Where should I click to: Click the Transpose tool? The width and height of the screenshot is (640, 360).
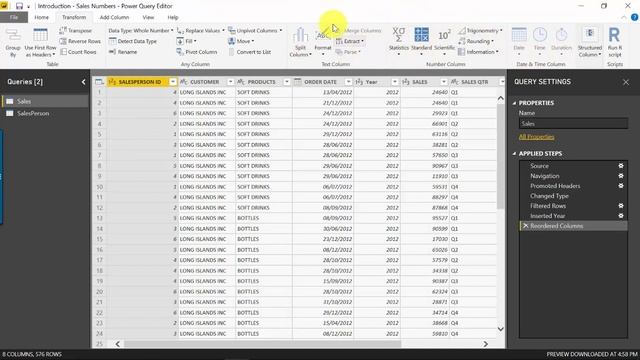pyautogui.click(x=76, y=31)
